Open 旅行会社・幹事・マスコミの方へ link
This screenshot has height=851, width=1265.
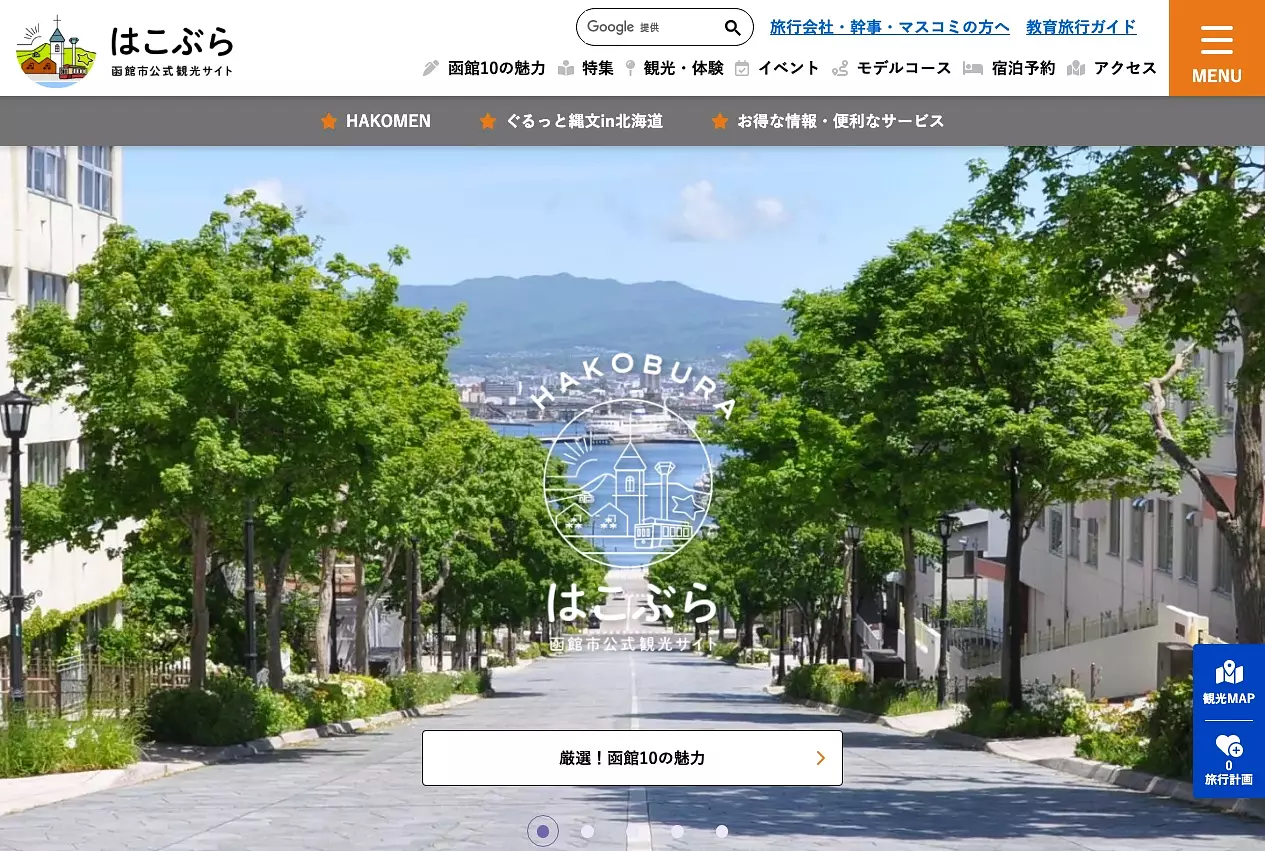[889, 27]
